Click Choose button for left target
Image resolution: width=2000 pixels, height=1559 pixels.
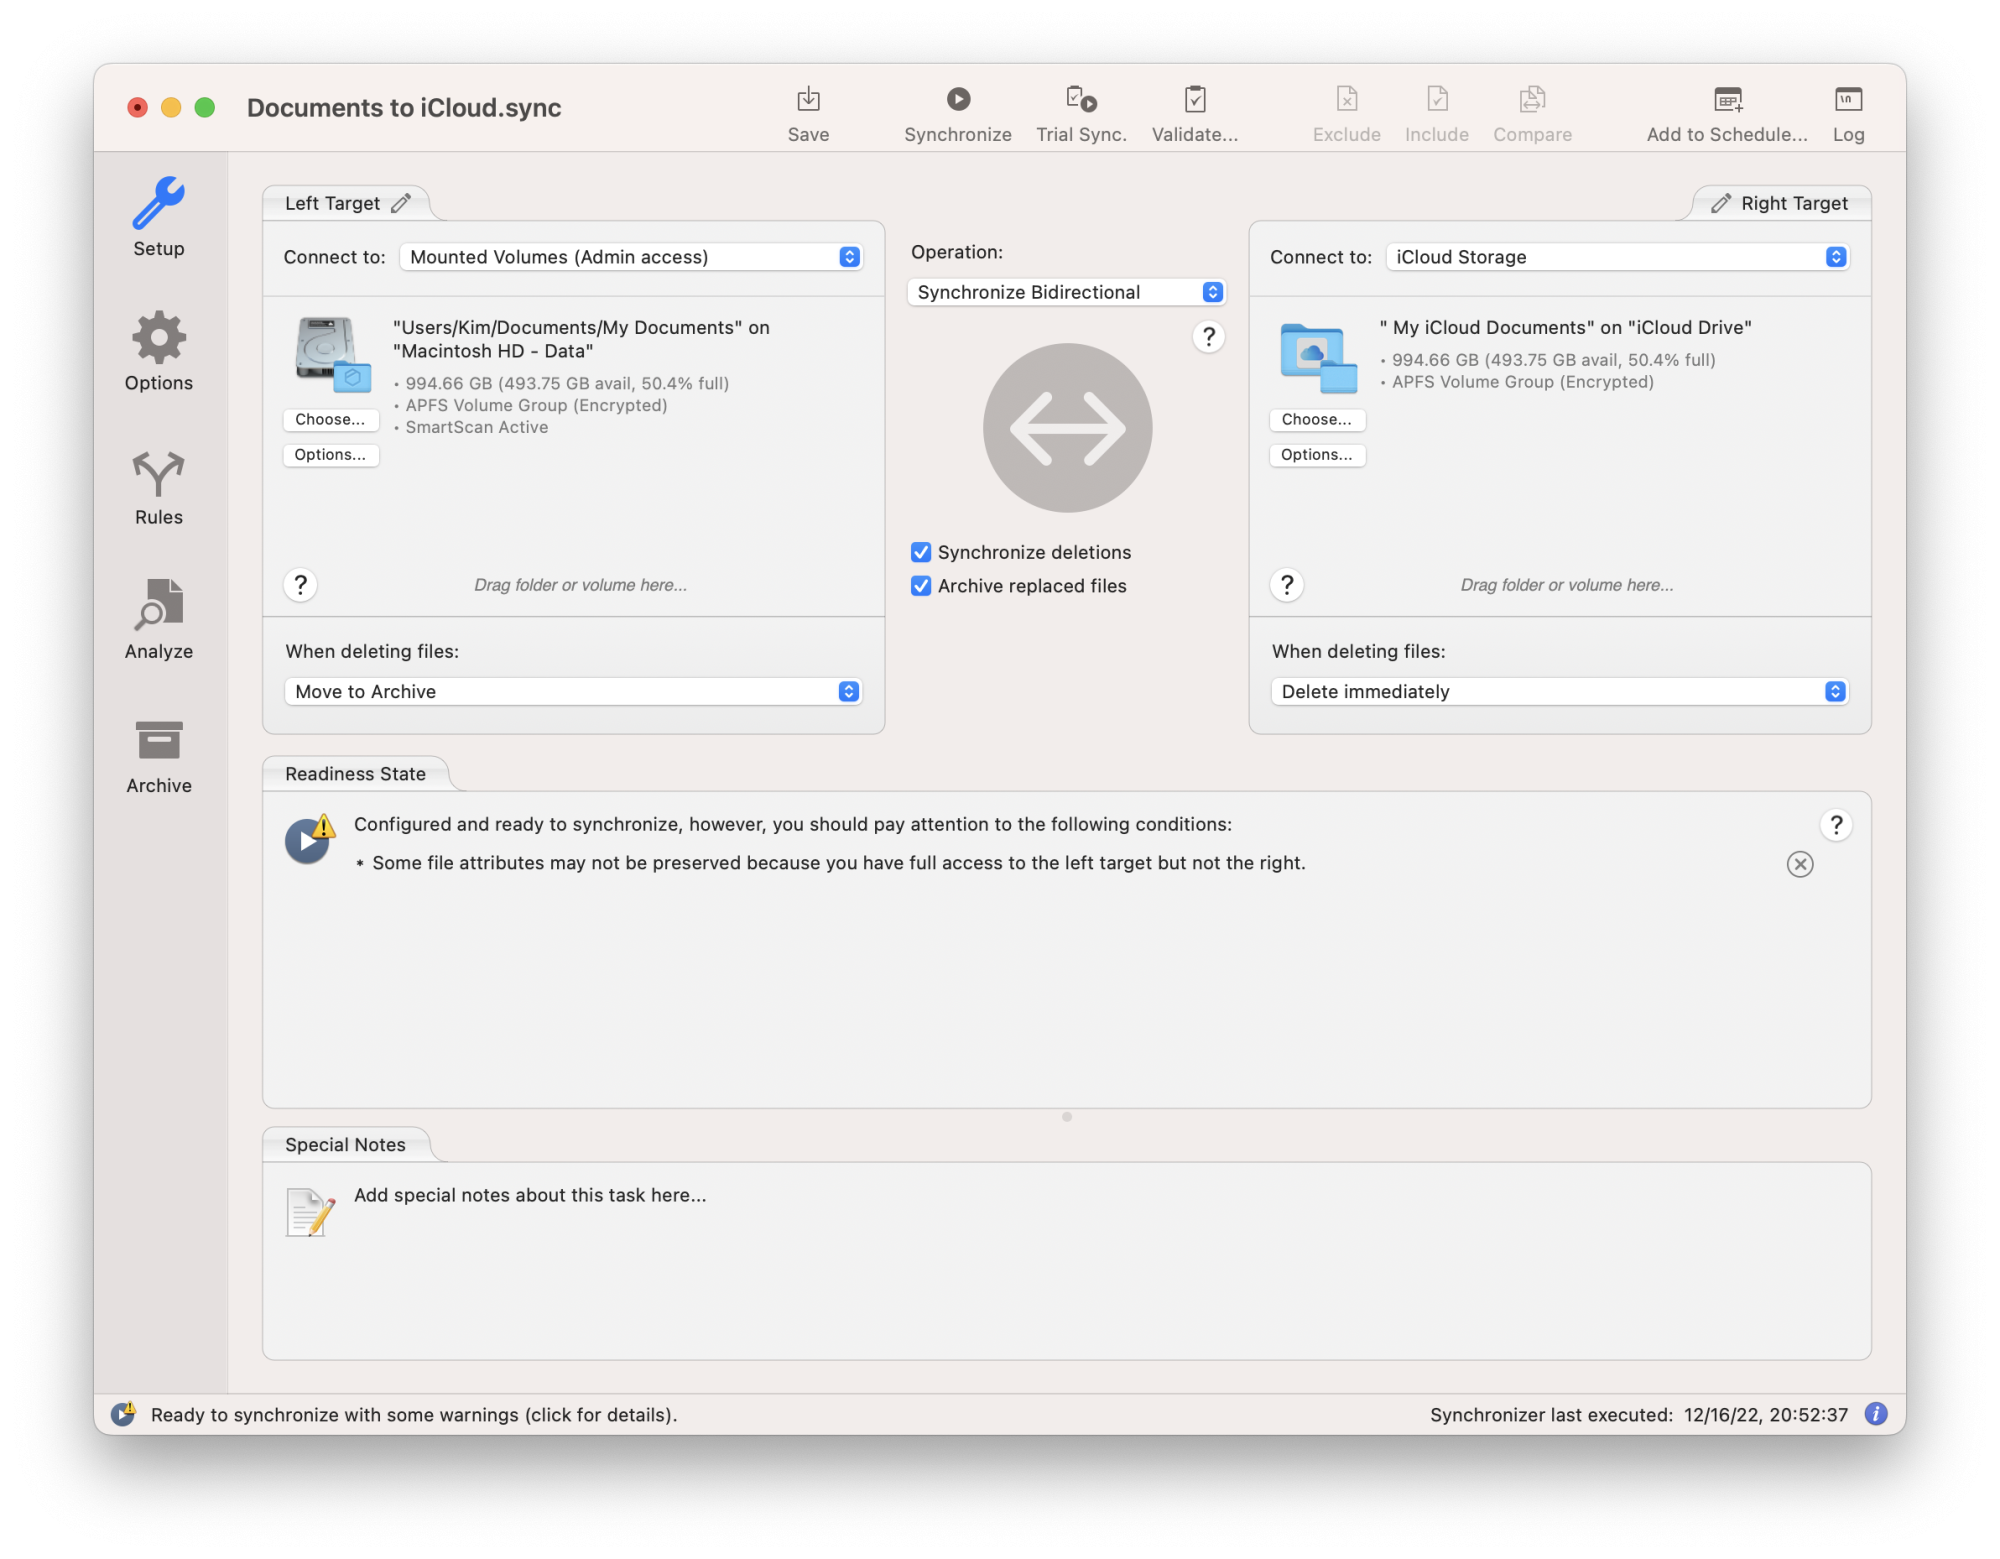click(330, 419)
